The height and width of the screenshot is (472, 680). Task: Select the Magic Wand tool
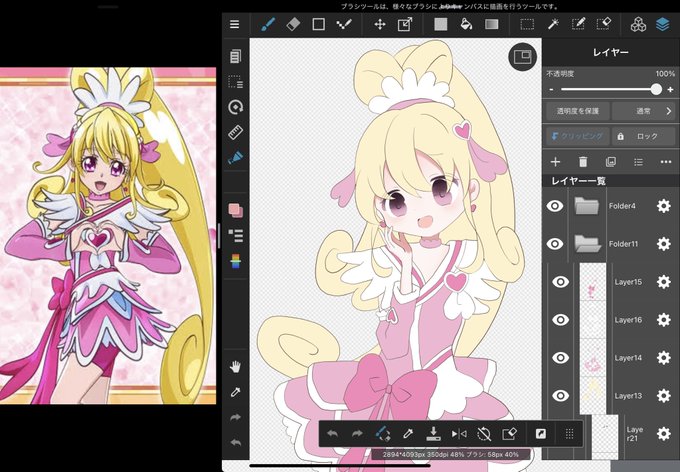tap(552, 24)
